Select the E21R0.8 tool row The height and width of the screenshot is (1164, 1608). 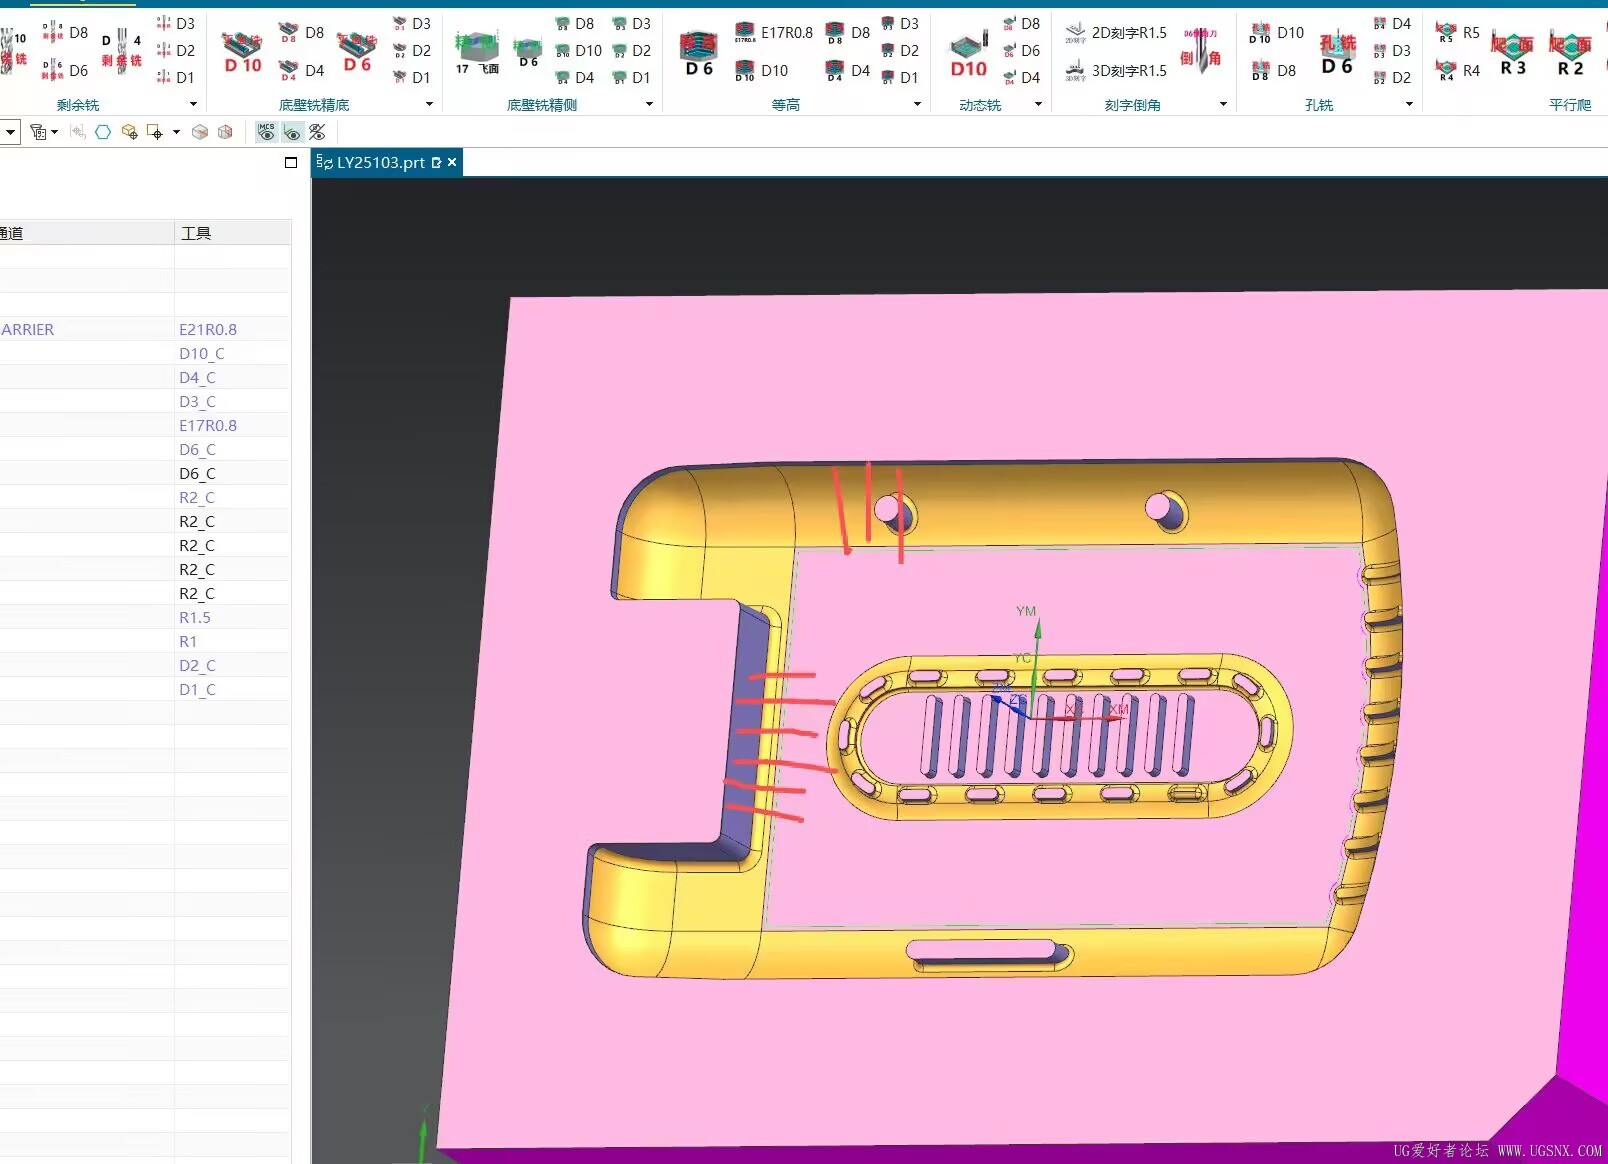208,329
